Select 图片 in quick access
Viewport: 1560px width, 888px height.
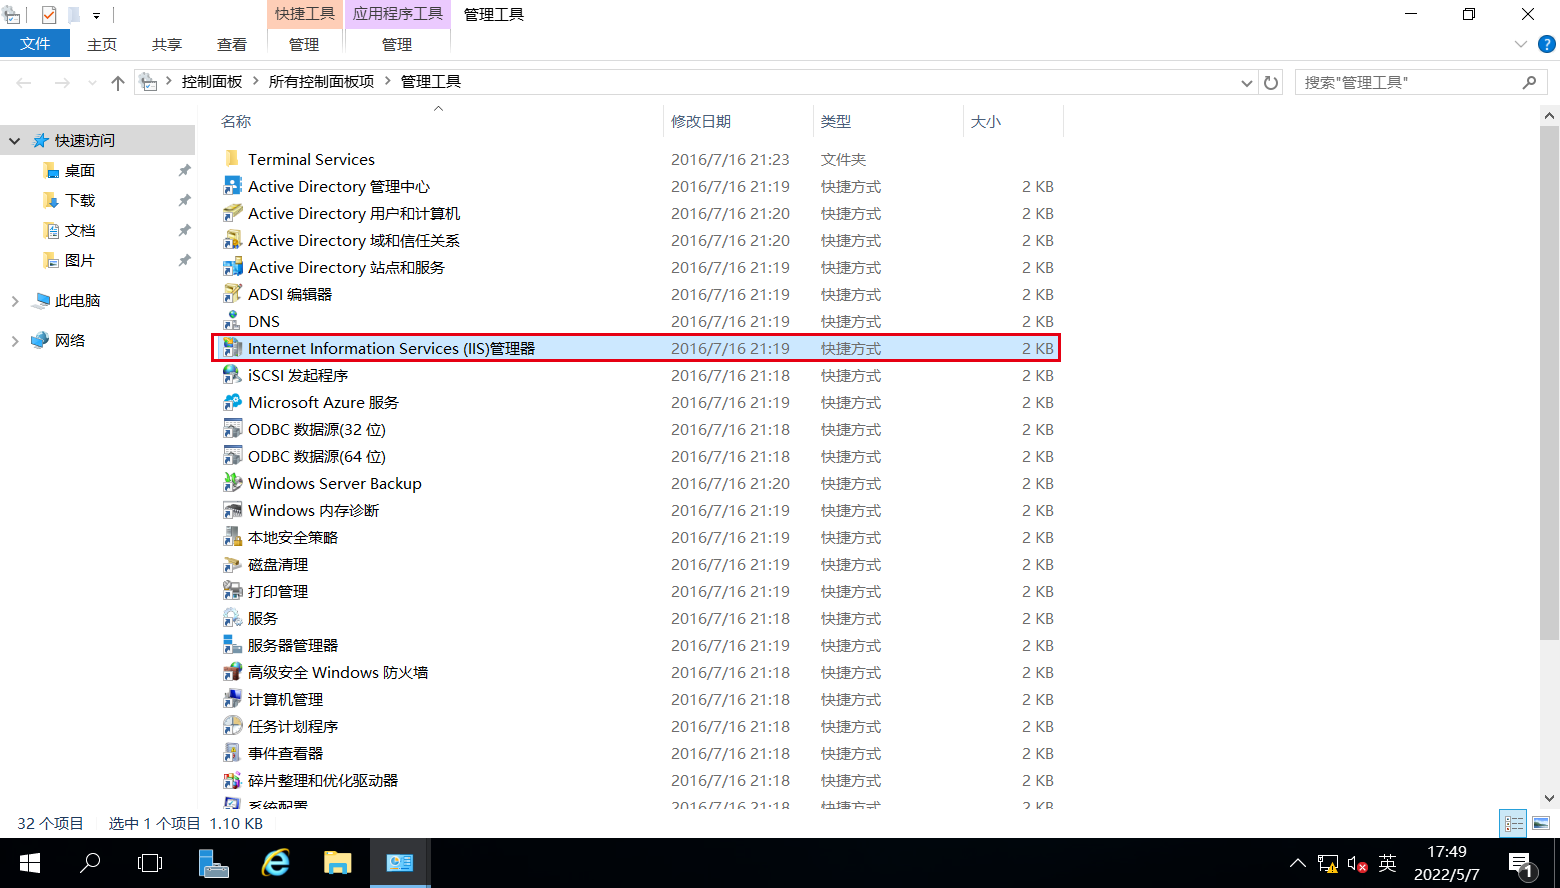click(80, 261)
